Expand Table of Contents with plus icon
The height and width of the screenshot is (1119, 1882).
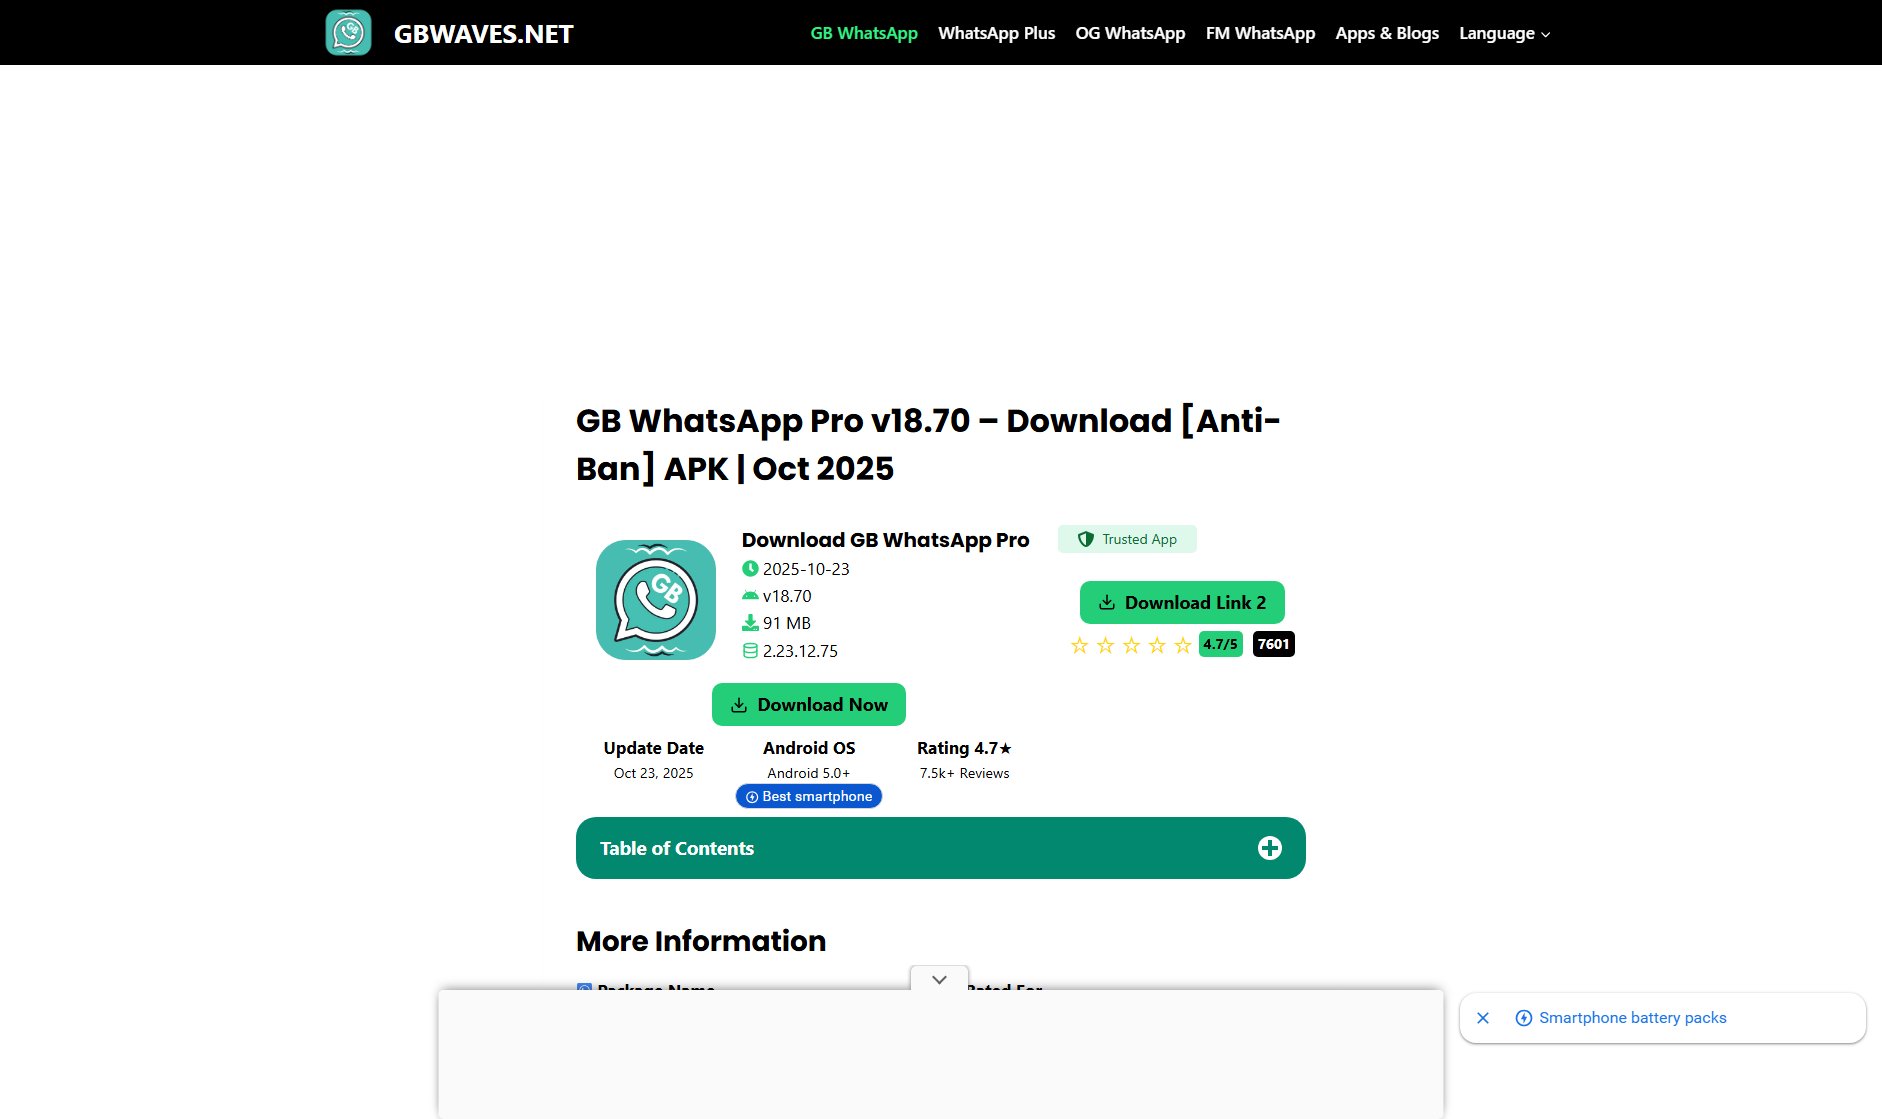tap(1269, 848)
